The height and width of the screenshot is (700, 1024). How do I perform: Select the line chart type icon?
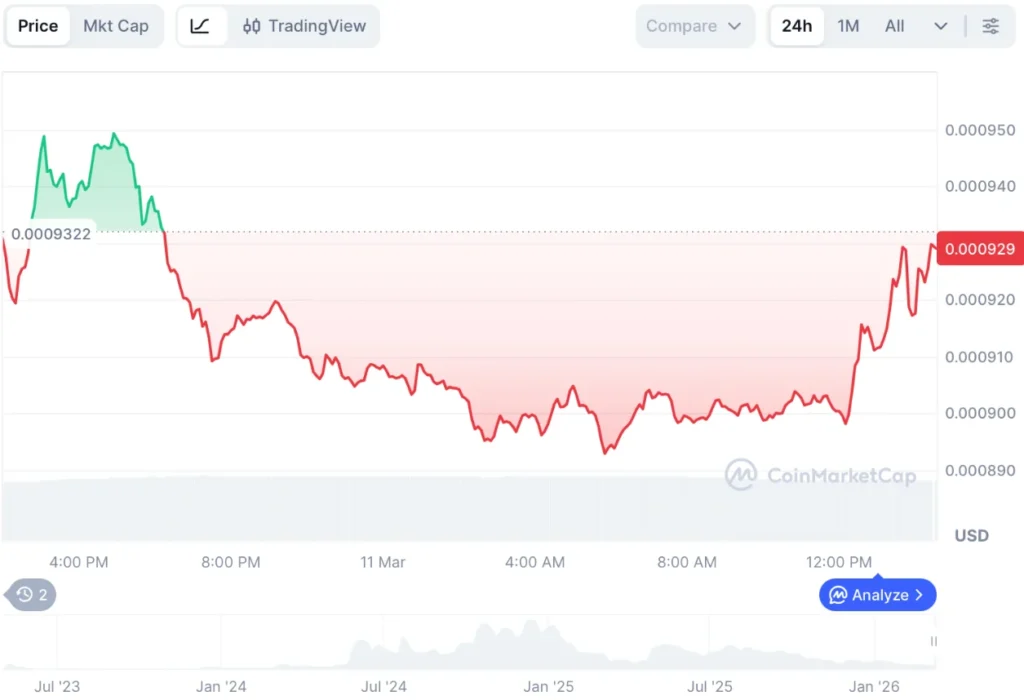201,26
